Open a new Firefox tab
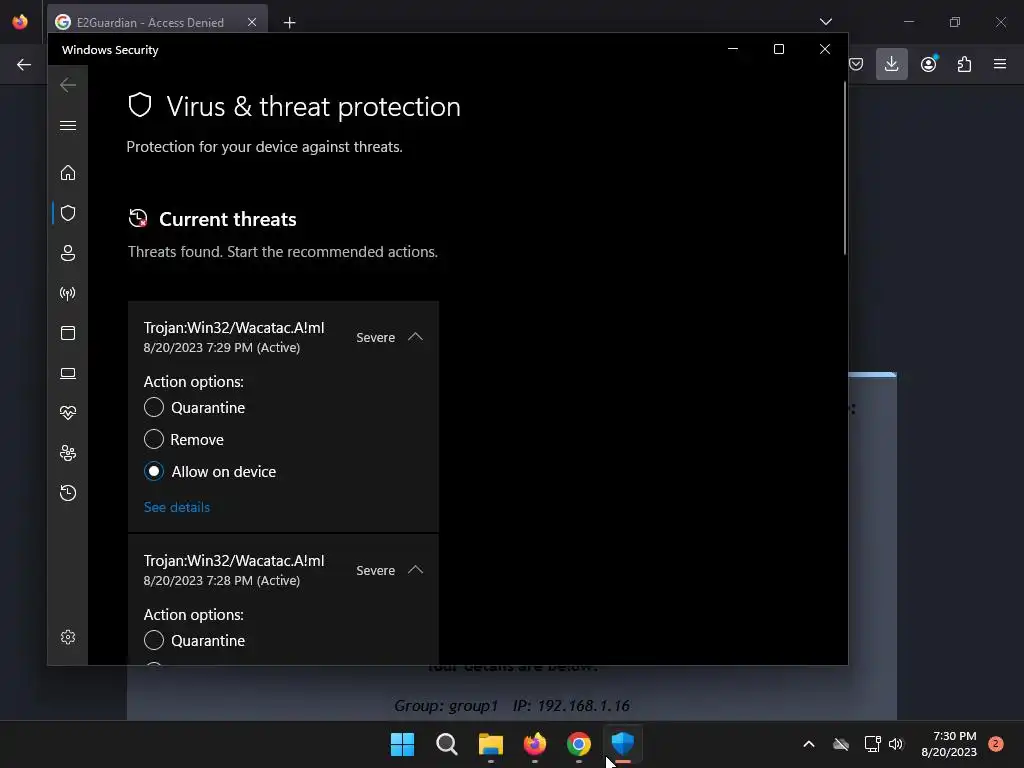1024x768 pixels. tap(289, 23)
